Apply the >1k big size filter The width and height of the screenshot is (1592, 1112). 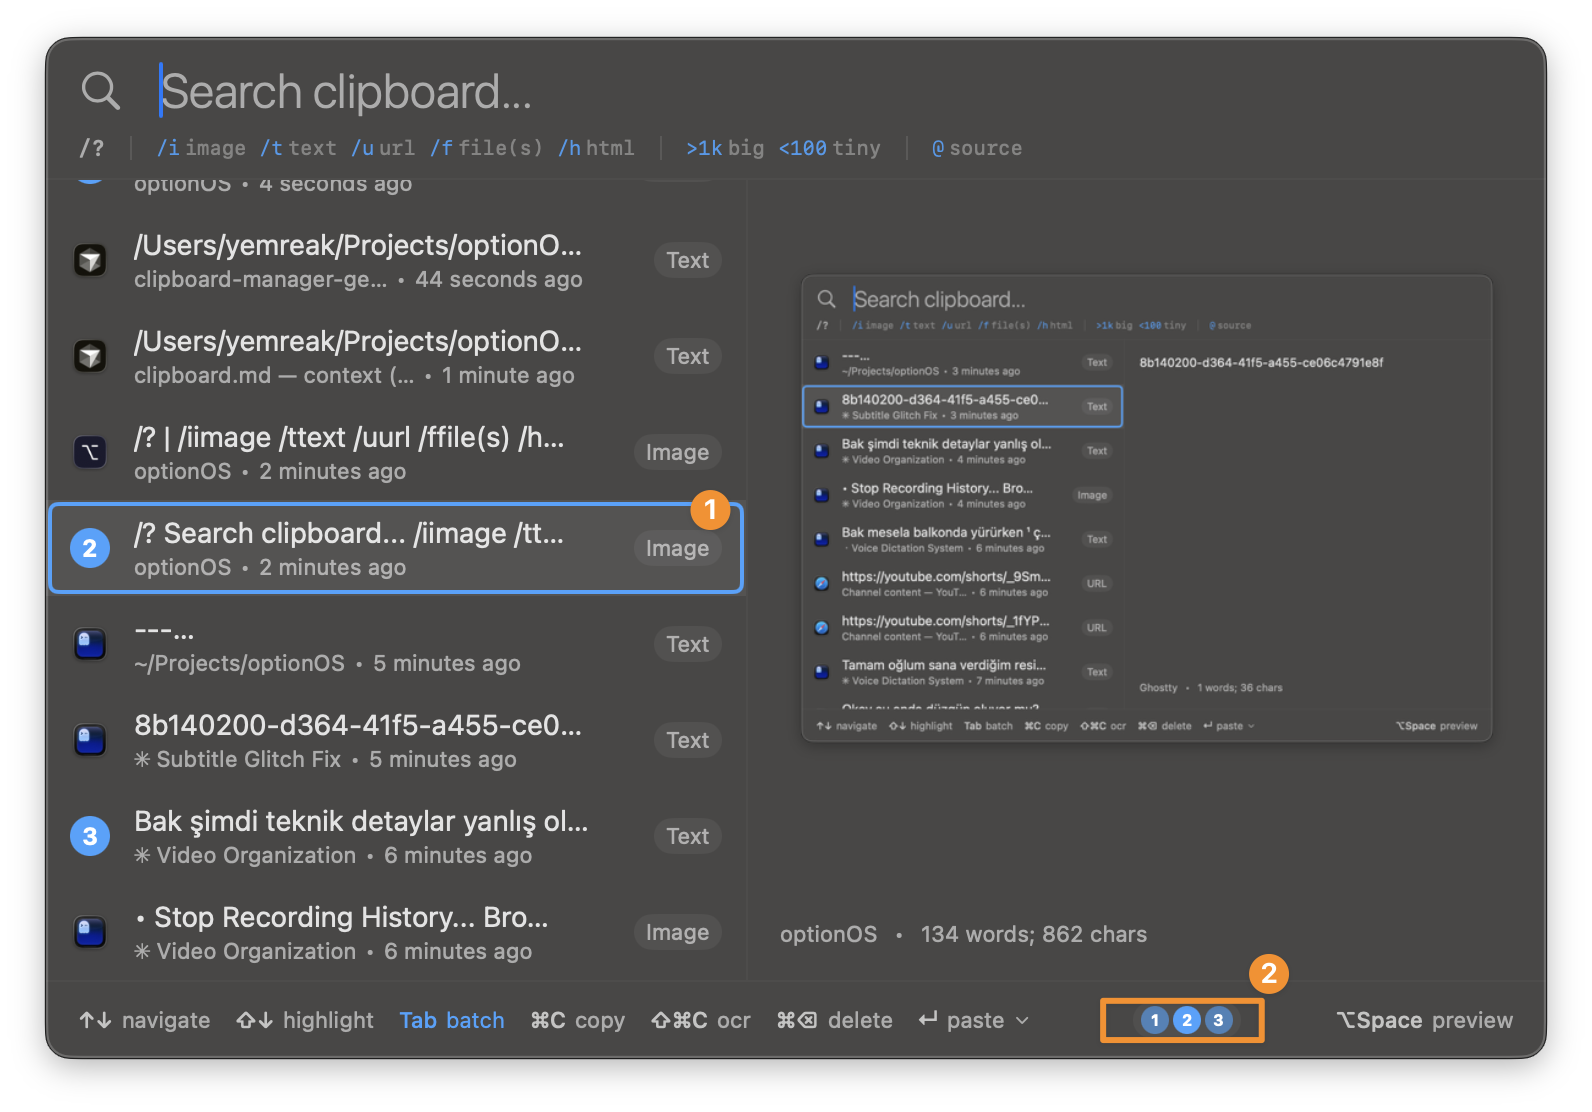(x=725, y=148)
